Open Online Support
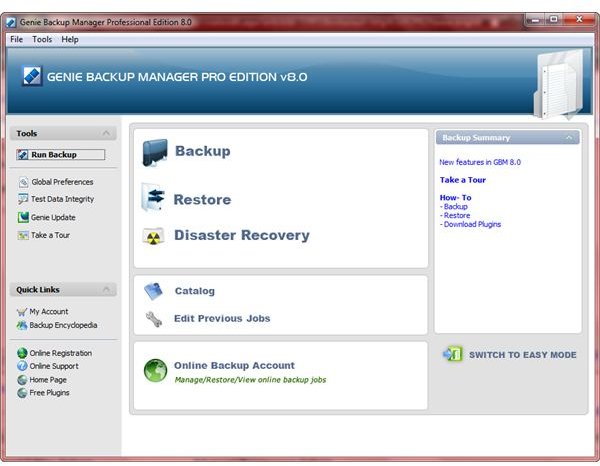Image resolution: width=600 pixels, height=466 pixels. click(54, 366)
